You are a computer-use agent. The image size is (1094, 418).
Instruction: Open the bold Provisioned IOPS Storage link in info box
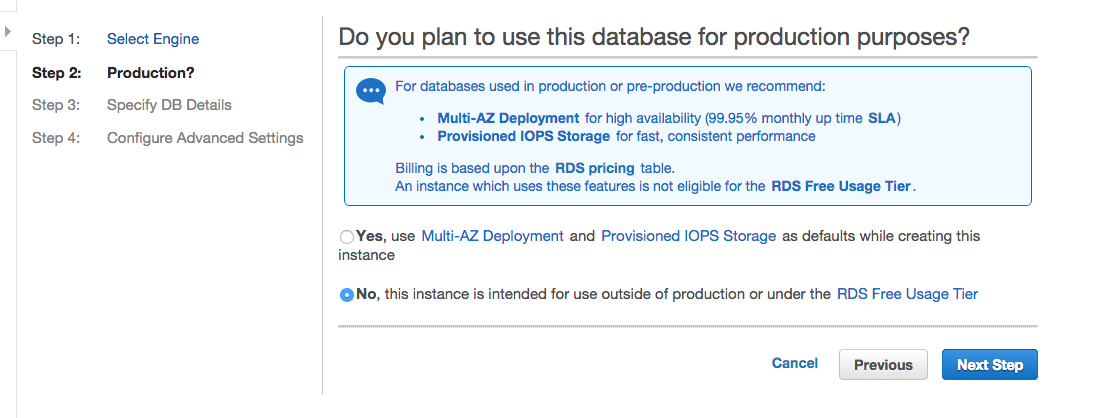point(523,136)
